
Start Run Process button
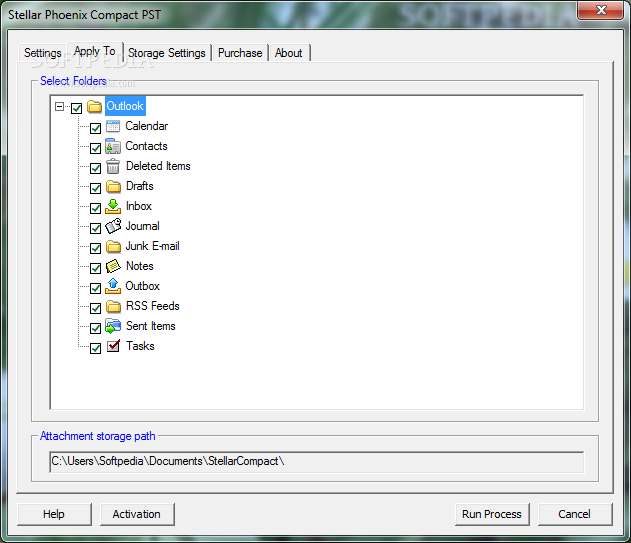point(492,514)
